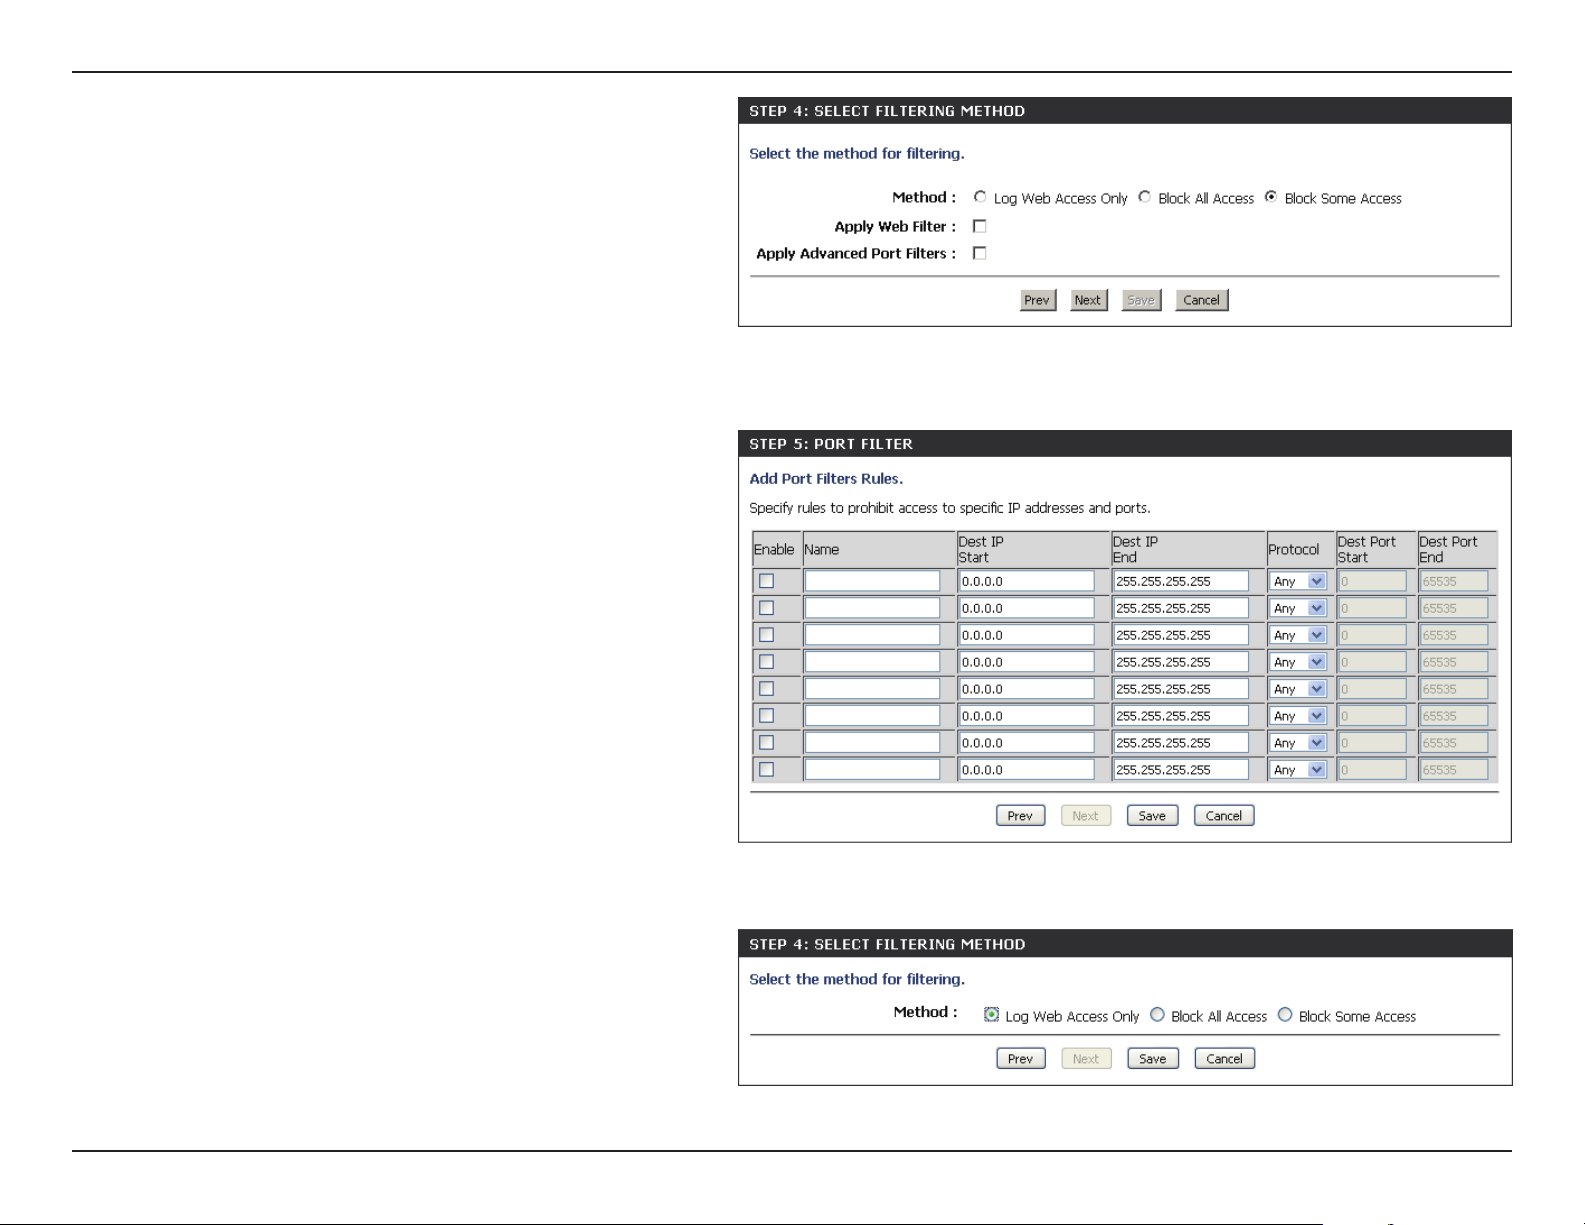
Task: Click Dest Port End field in fourth row
Action: 1454,662
